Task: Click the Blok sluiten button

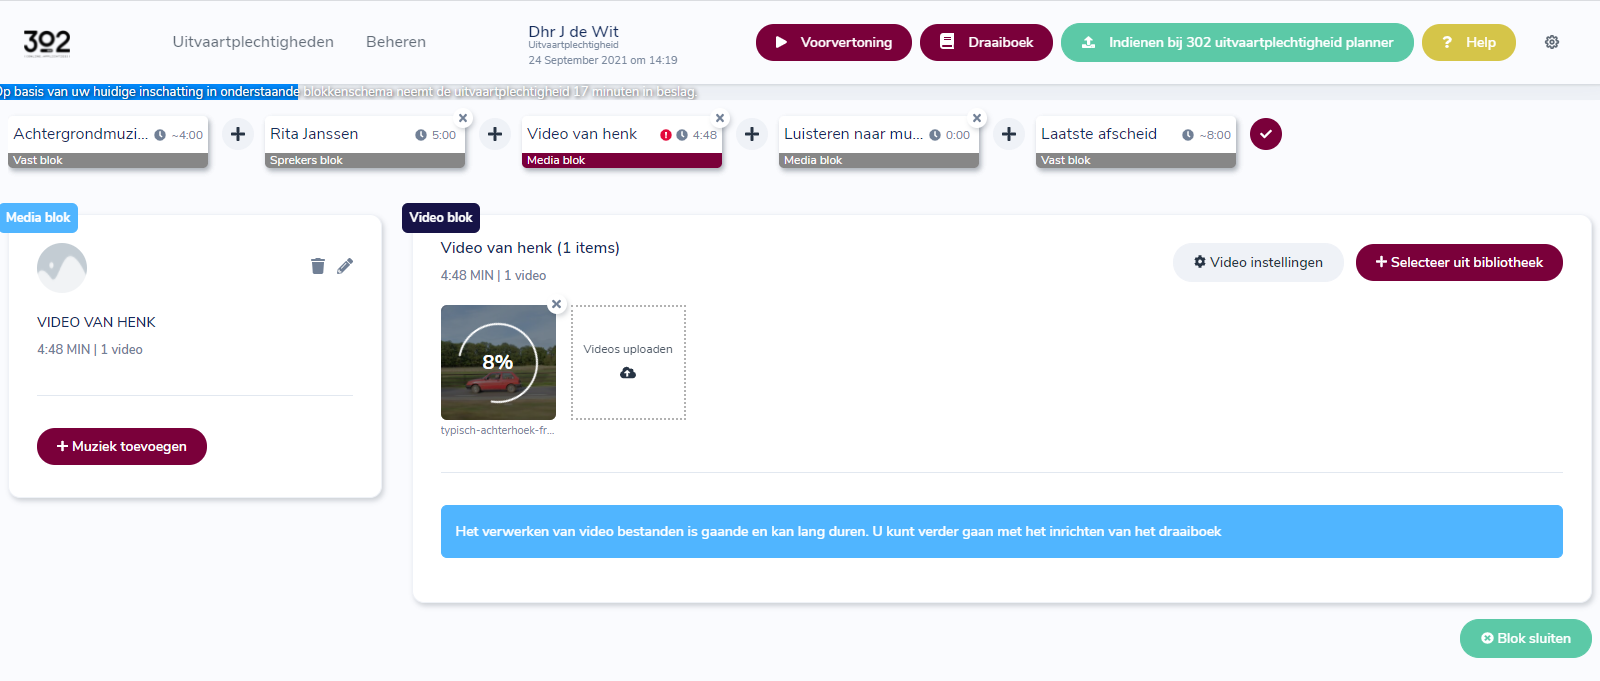Action: pyautogui.click(x=1526, y=638)
